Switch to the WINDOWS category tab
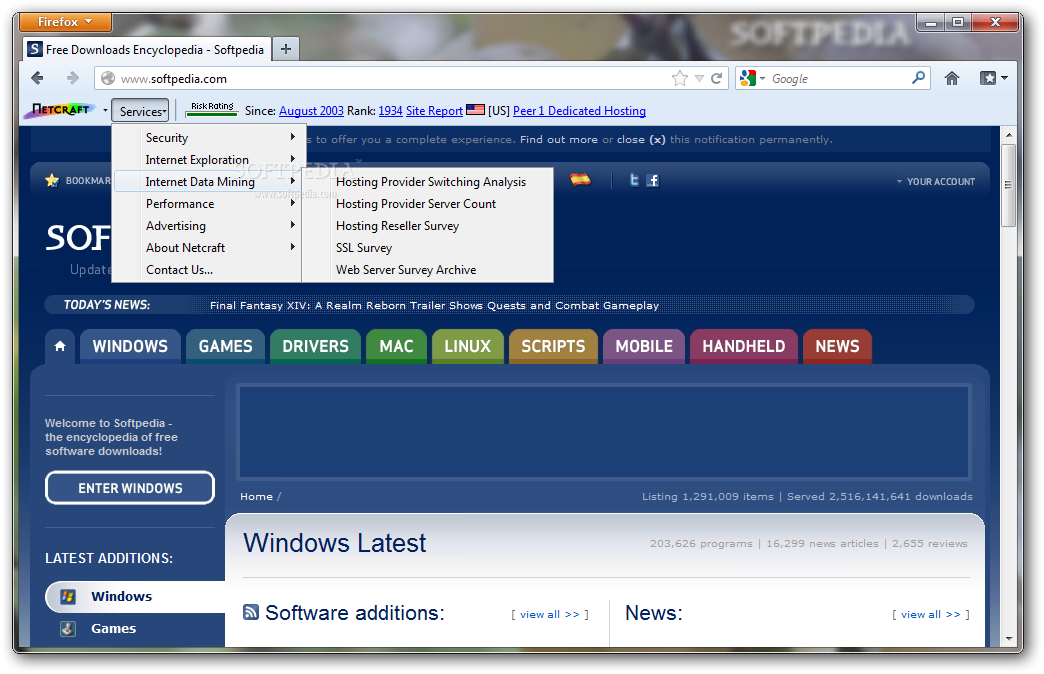1044x674 pixels. tap(130, 346)
